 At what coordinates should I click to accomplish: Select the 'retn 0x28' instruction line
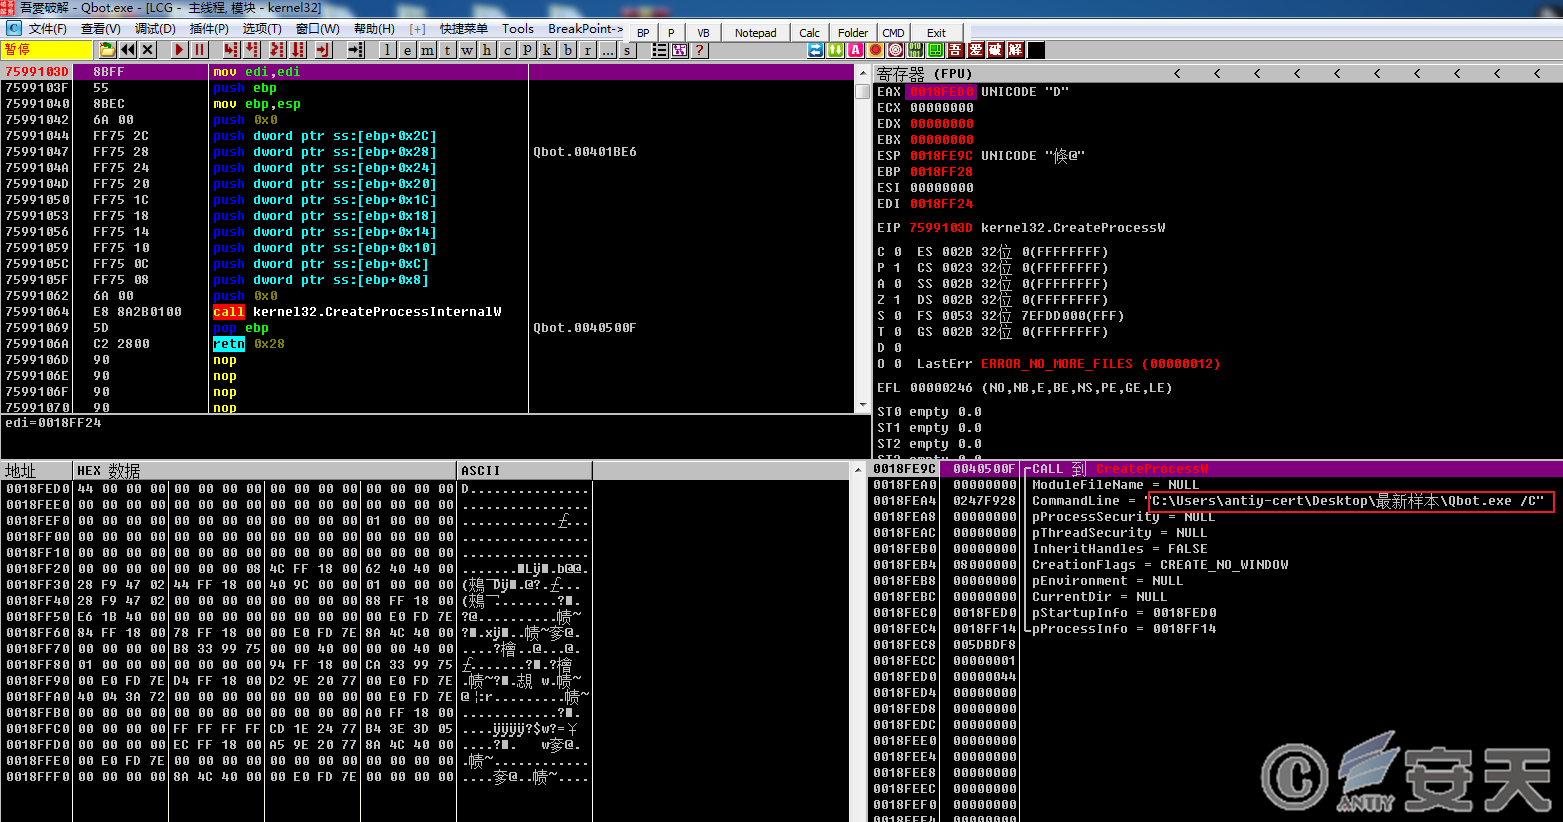point(428,344)
